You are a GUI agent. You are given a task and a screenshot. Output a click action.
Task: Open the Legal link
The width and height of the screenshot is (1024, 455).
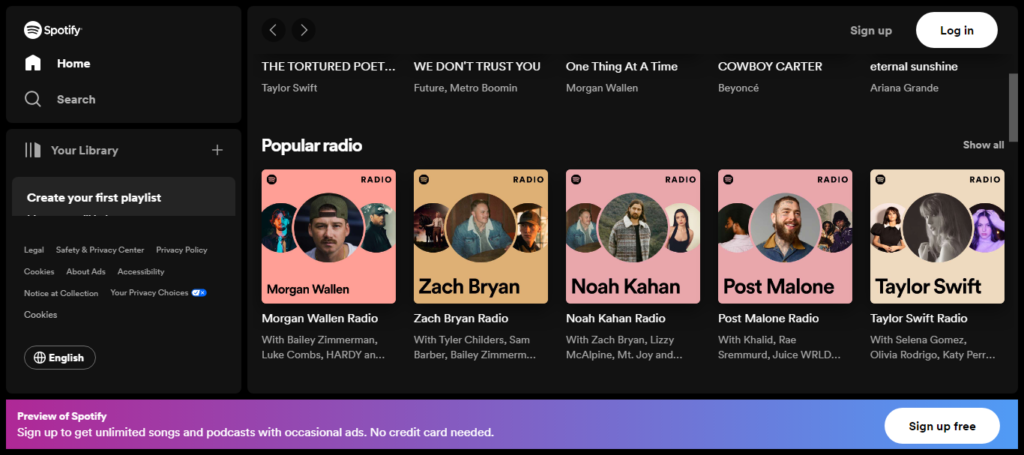click(x=34, y=250)
